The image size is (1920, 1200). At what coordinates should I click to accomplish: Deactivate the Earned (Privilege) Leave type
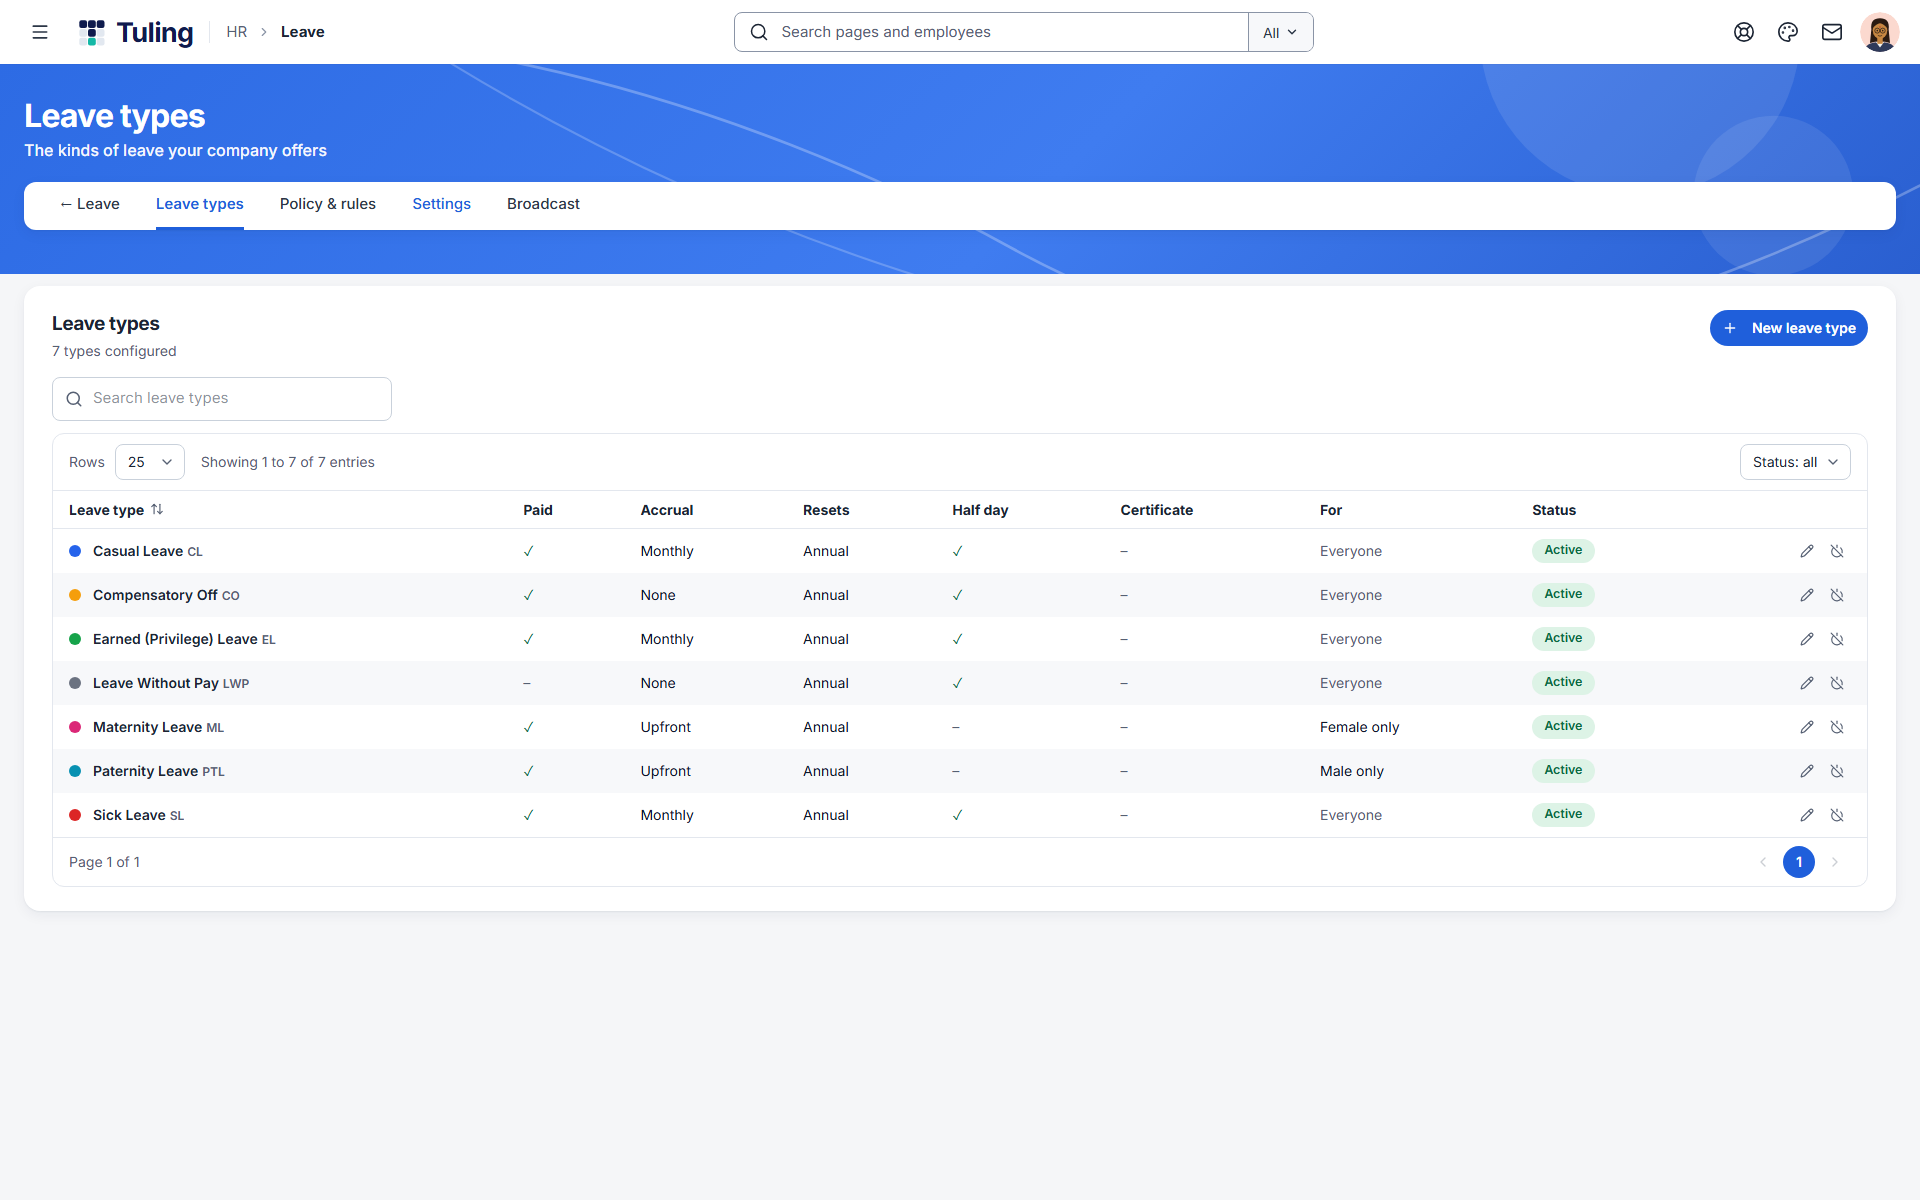1837,639
